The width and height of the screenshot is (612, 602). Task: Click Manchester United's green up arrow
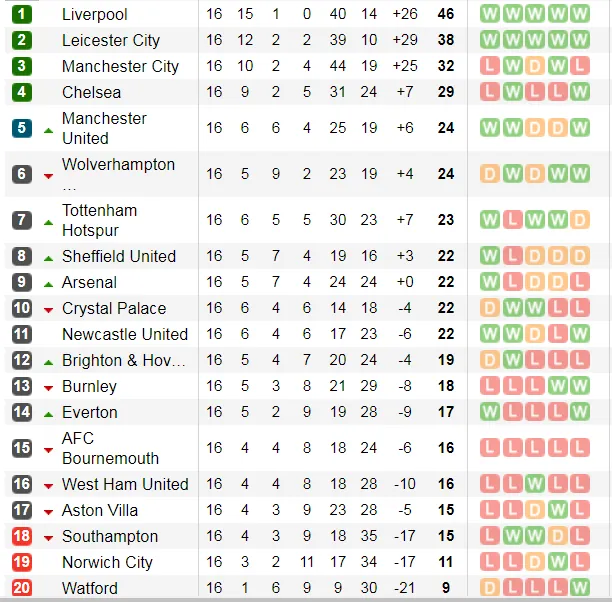(x=48, y=129)
